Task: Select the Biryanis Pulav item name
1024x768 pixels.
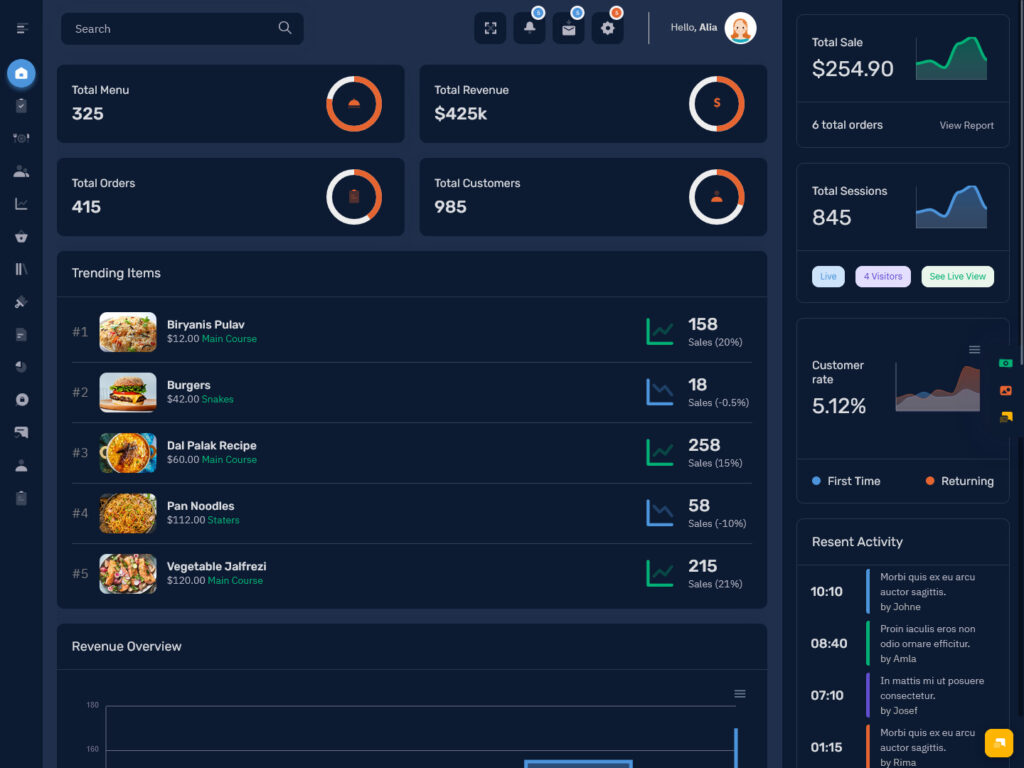Action: tap(206, 325)
